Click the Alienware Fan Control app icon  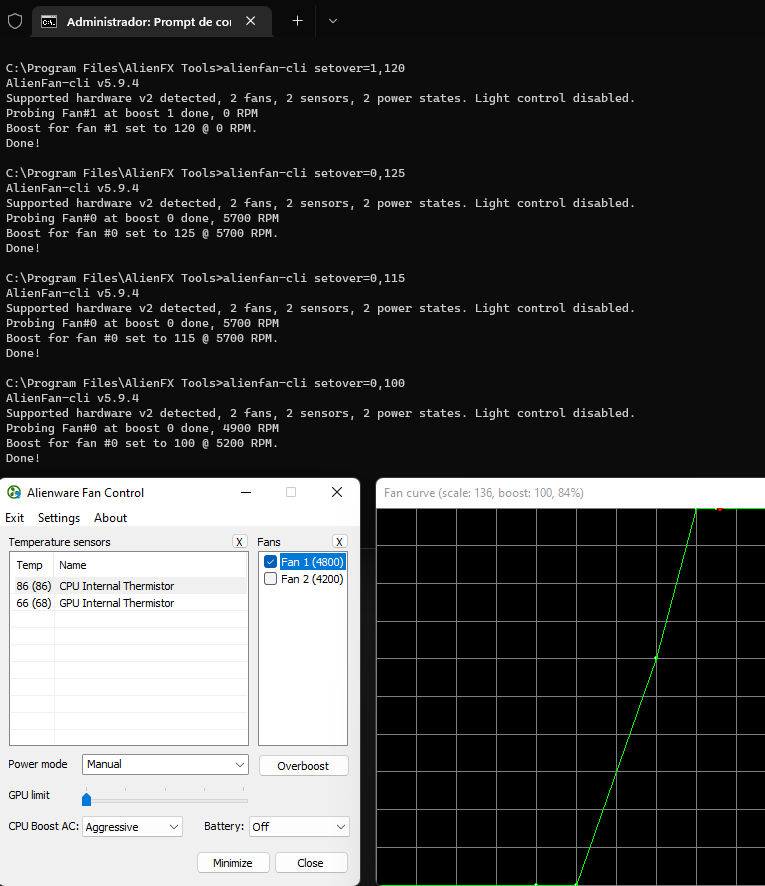pos(14,493)
